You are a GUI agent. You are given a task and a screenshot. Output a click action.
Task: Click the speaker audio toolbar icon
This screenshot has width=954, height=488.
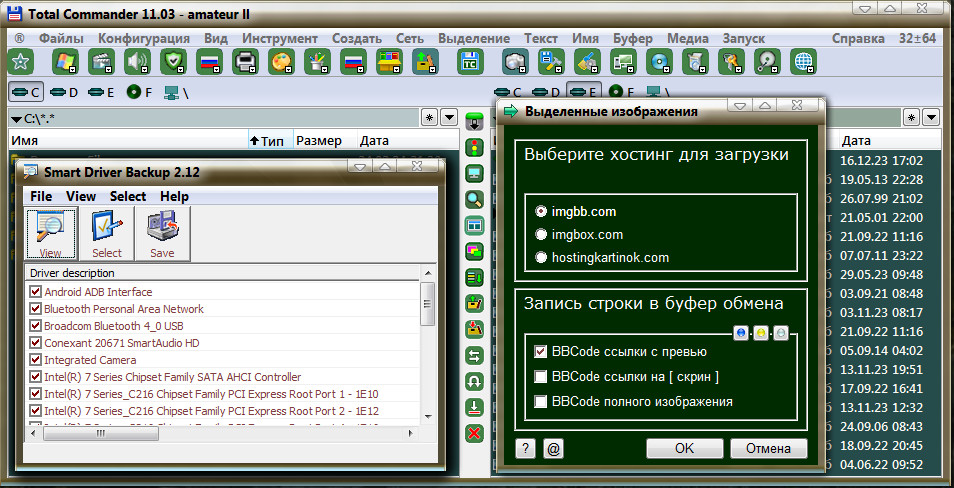point(137,62)
